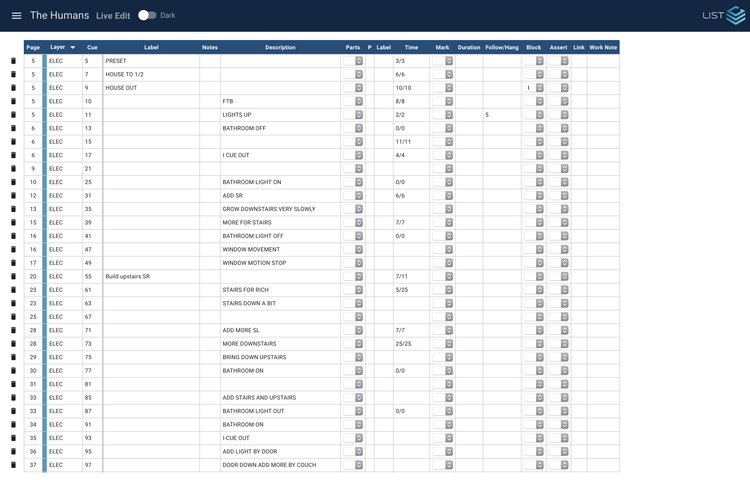Click the Live Edit label
The height and width of the screenshot is (480, 750).
(113, 16)
